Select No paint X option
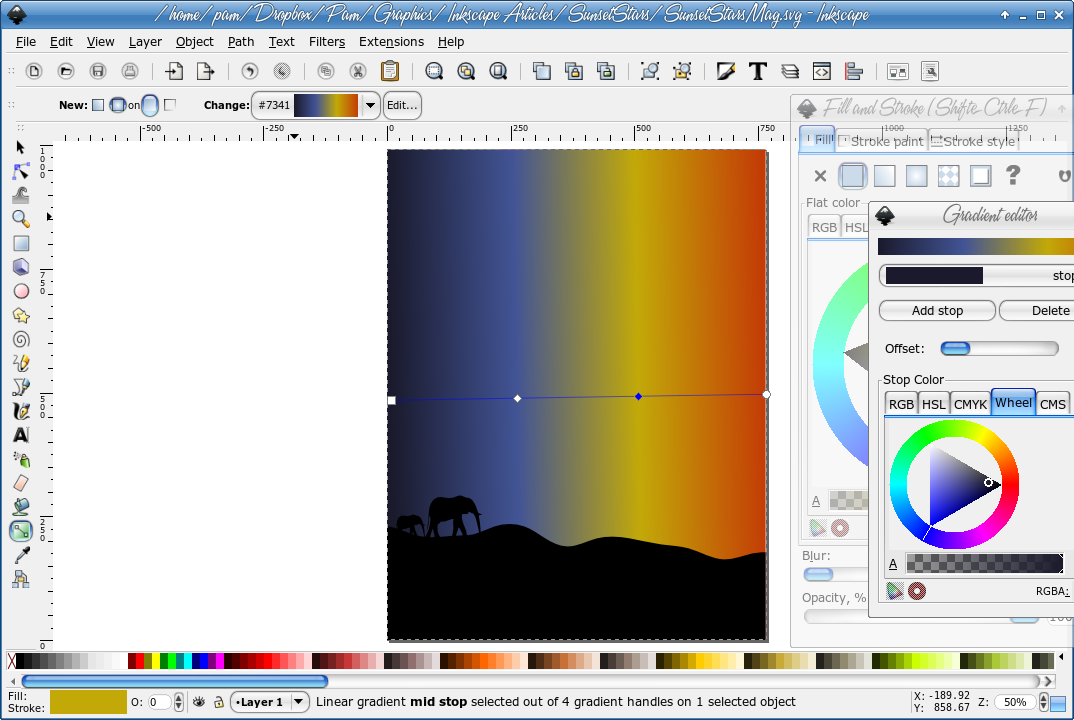 [820, 176]
